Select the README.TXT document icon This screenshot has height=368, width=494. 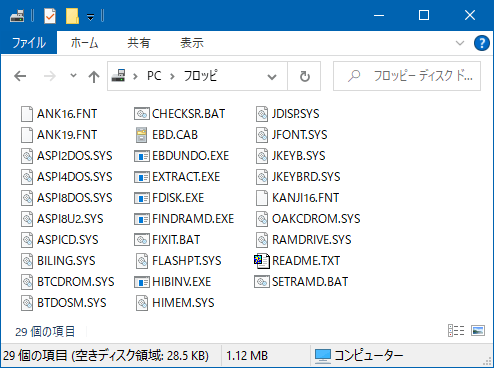pos(262,261)
